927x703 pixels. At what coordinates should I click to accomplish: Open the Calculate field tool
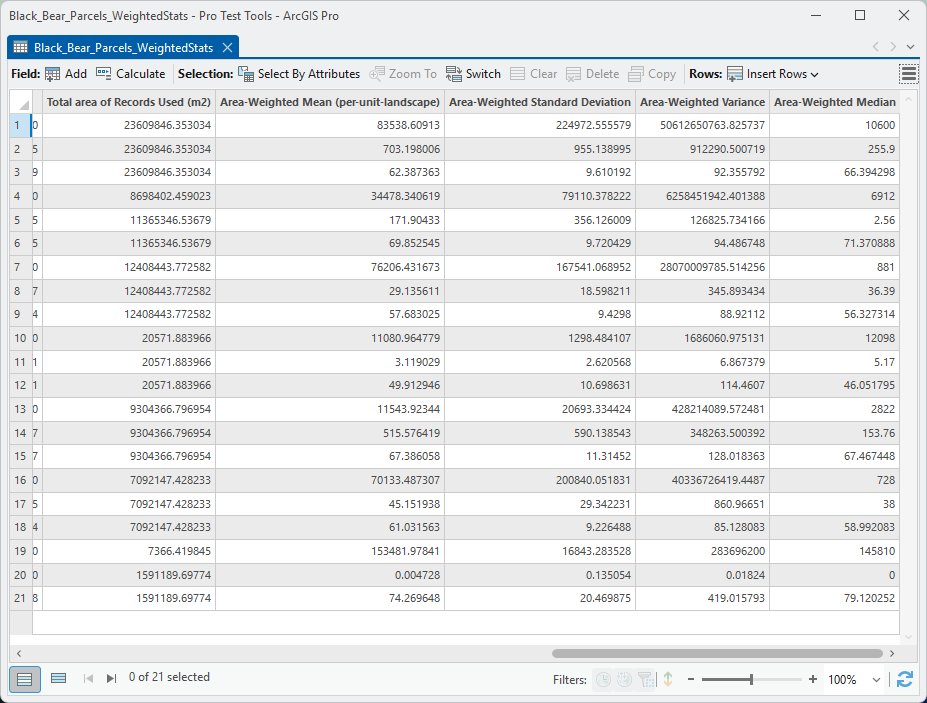click(x=131, y=74)
